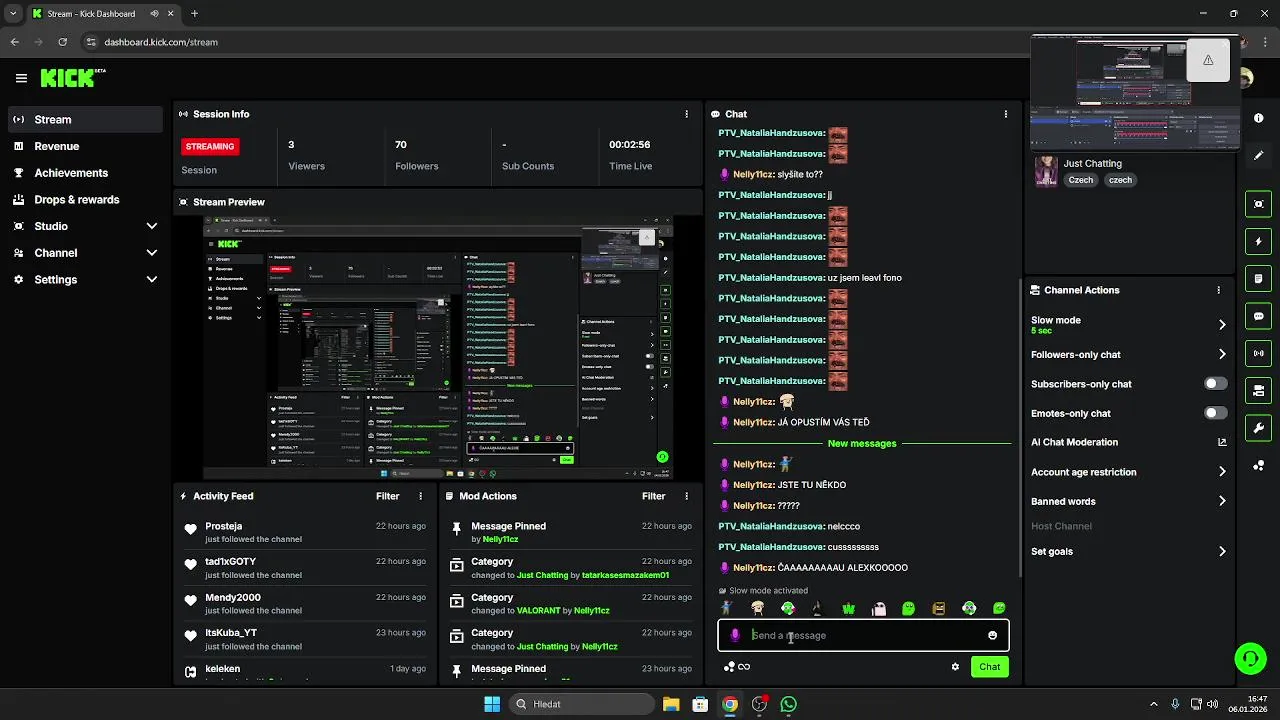Screen dimensions: 1280x720
Task: Mute the tab via speaker icon
Action: 155,14
